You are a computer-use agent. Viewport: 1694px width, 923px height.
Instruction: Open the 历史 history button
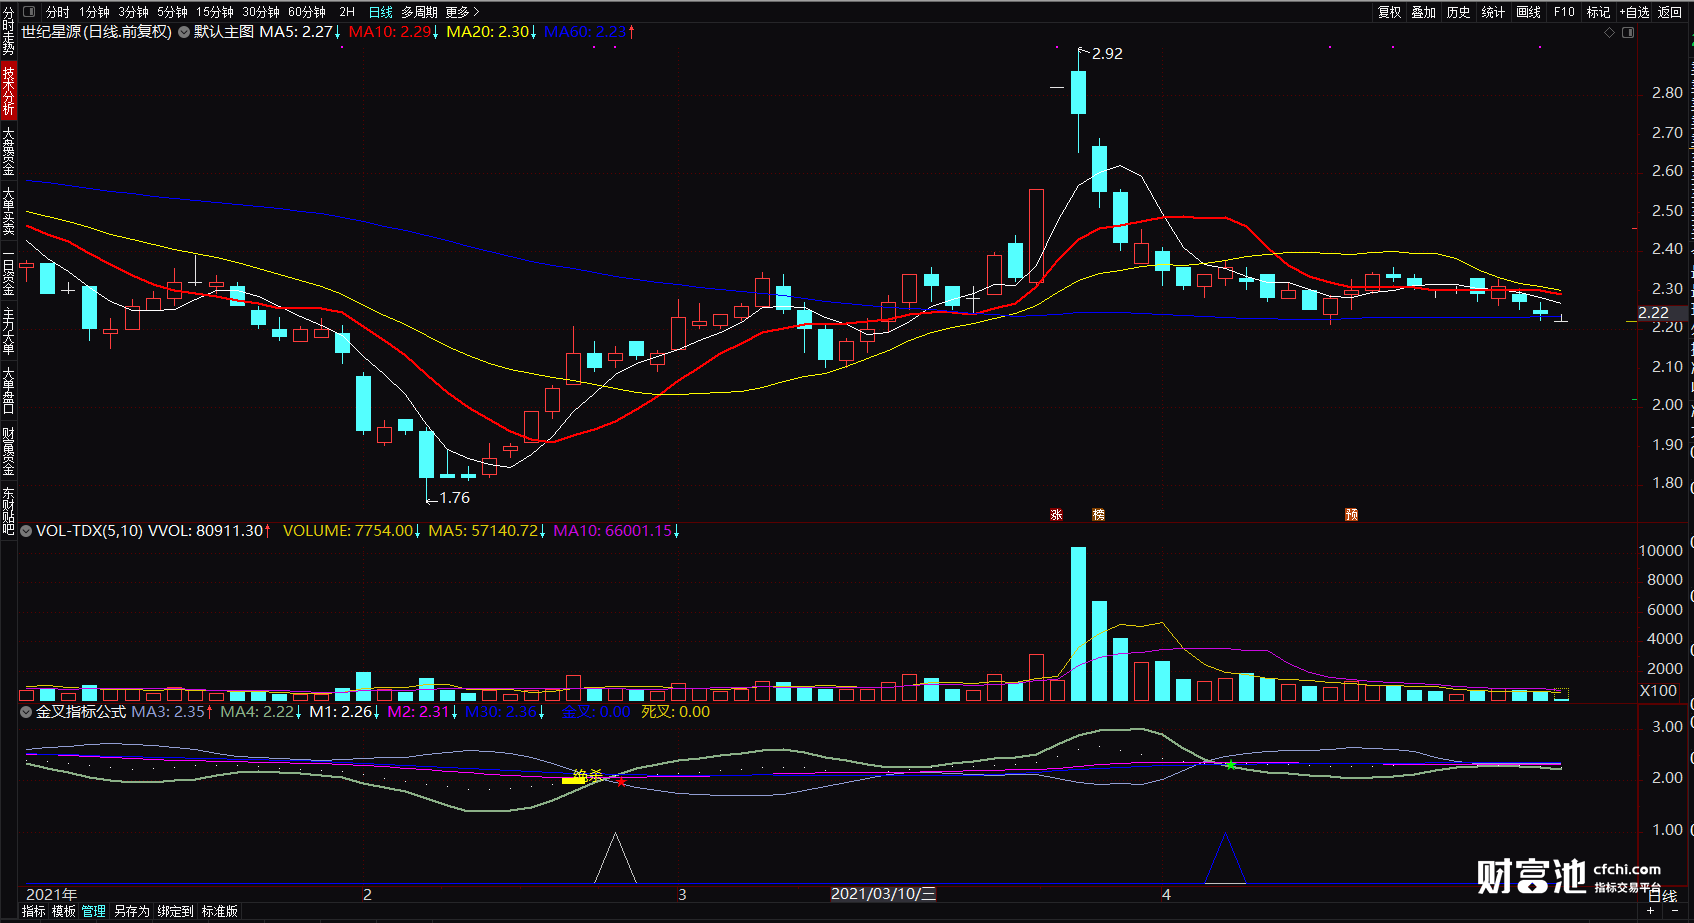click(1458, 12)
